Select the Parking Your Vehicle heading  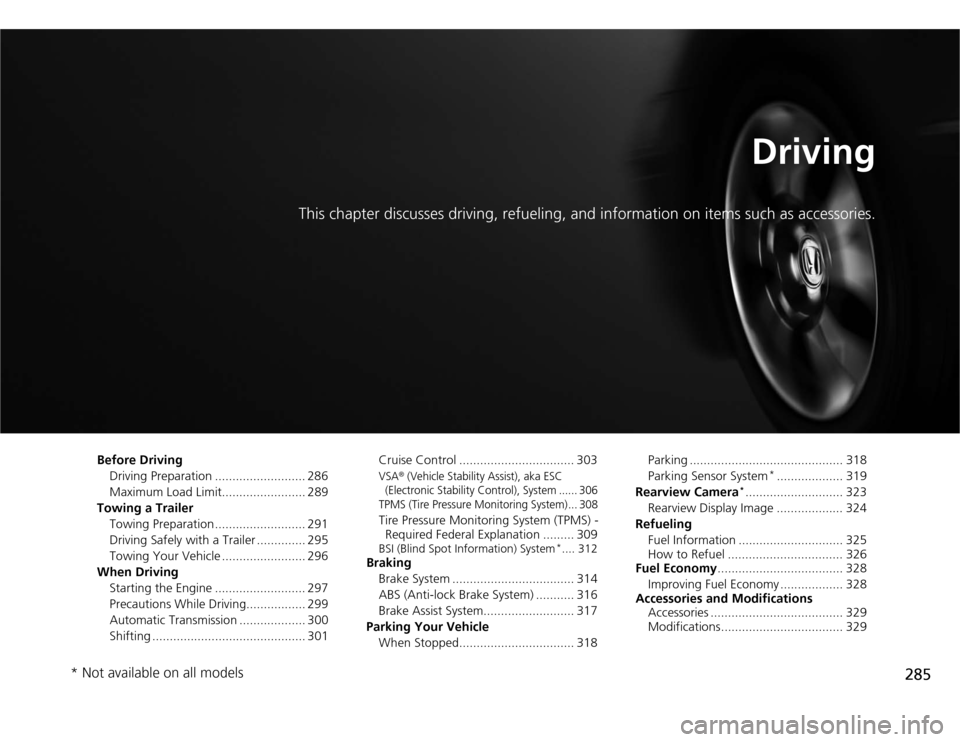[427, 626]
